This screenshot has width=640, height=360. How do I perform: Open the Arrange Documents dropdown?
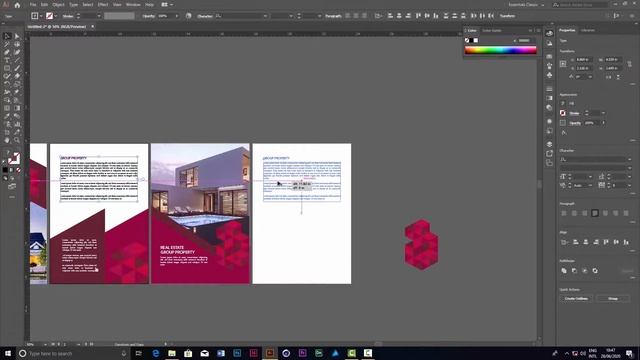click(x=167, y=5)
